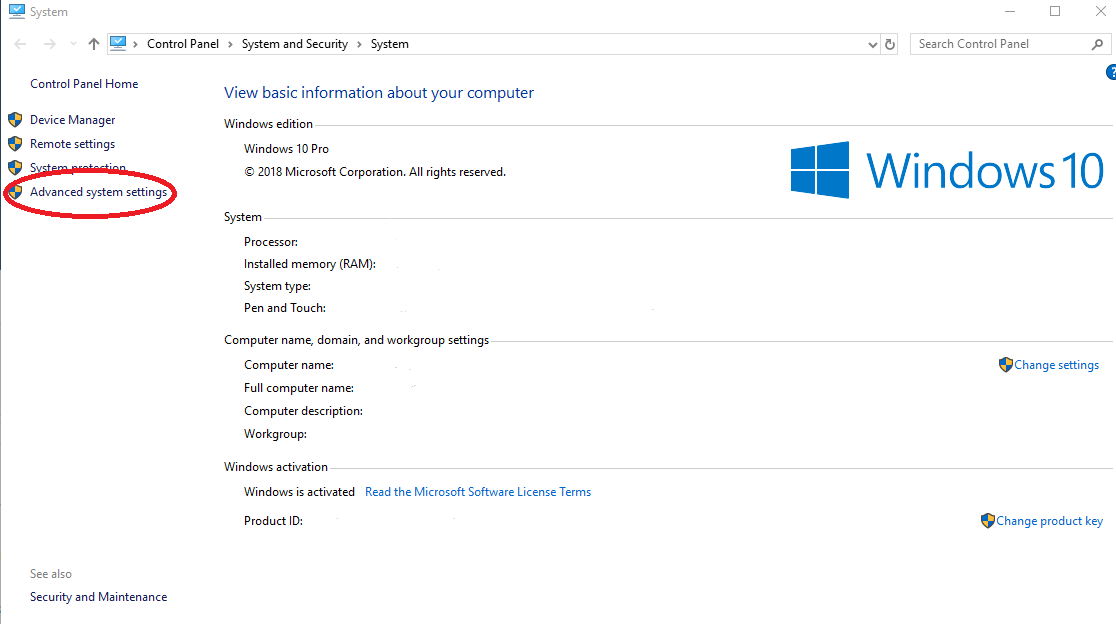Read the Microsoft Software License Terms
Viewport: 1116px width, 628px height.
[x=478, y=492]
